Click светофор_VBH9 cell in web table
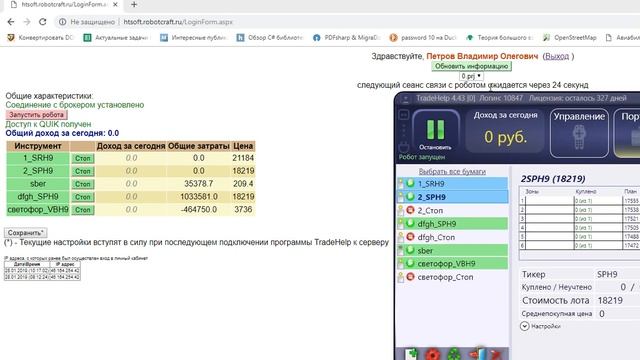This screenshot has width=640, height=360. coord(38,209)
